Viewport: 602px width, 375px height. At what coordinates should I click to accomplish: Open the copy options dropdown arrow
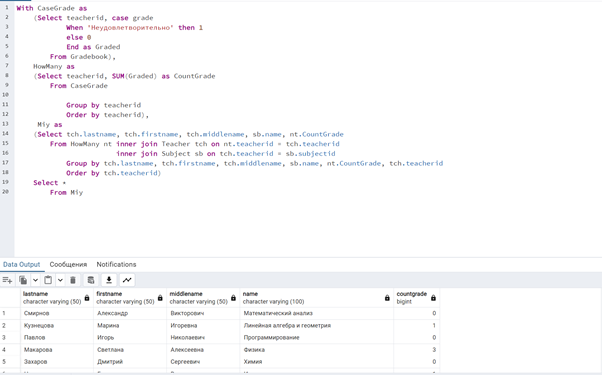click(35, 280)
